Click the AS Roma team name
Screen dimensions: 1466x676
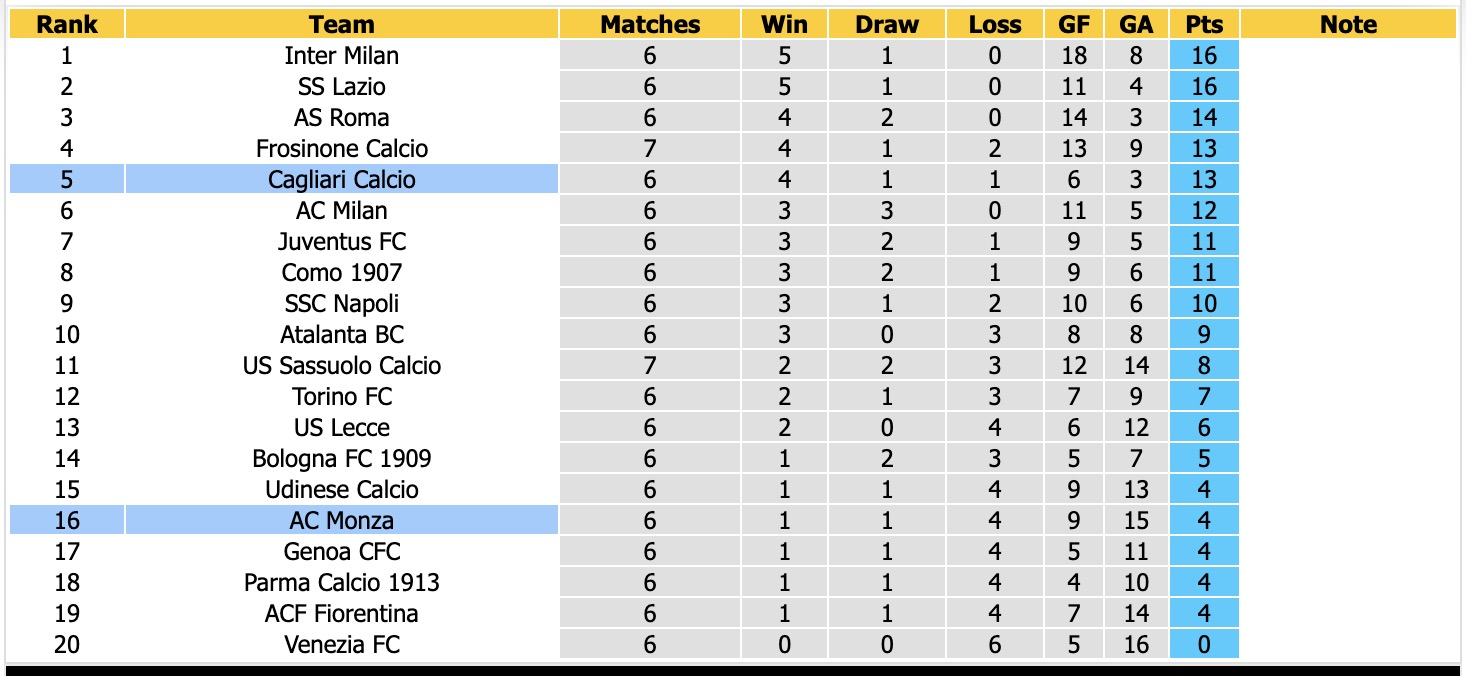(342, 117)
